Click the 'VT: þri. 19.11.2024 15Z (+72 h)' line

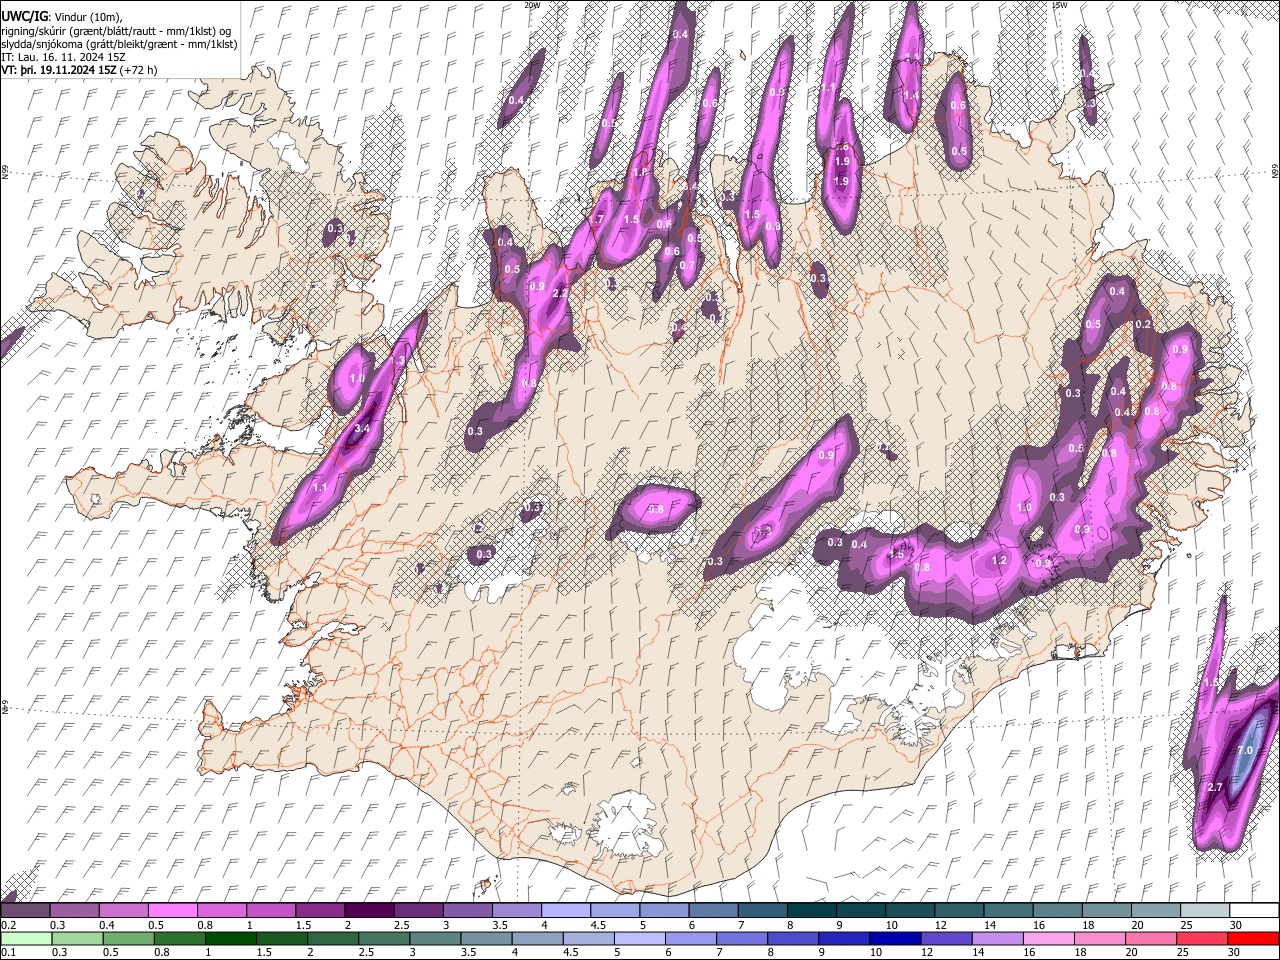pos(80,71)
